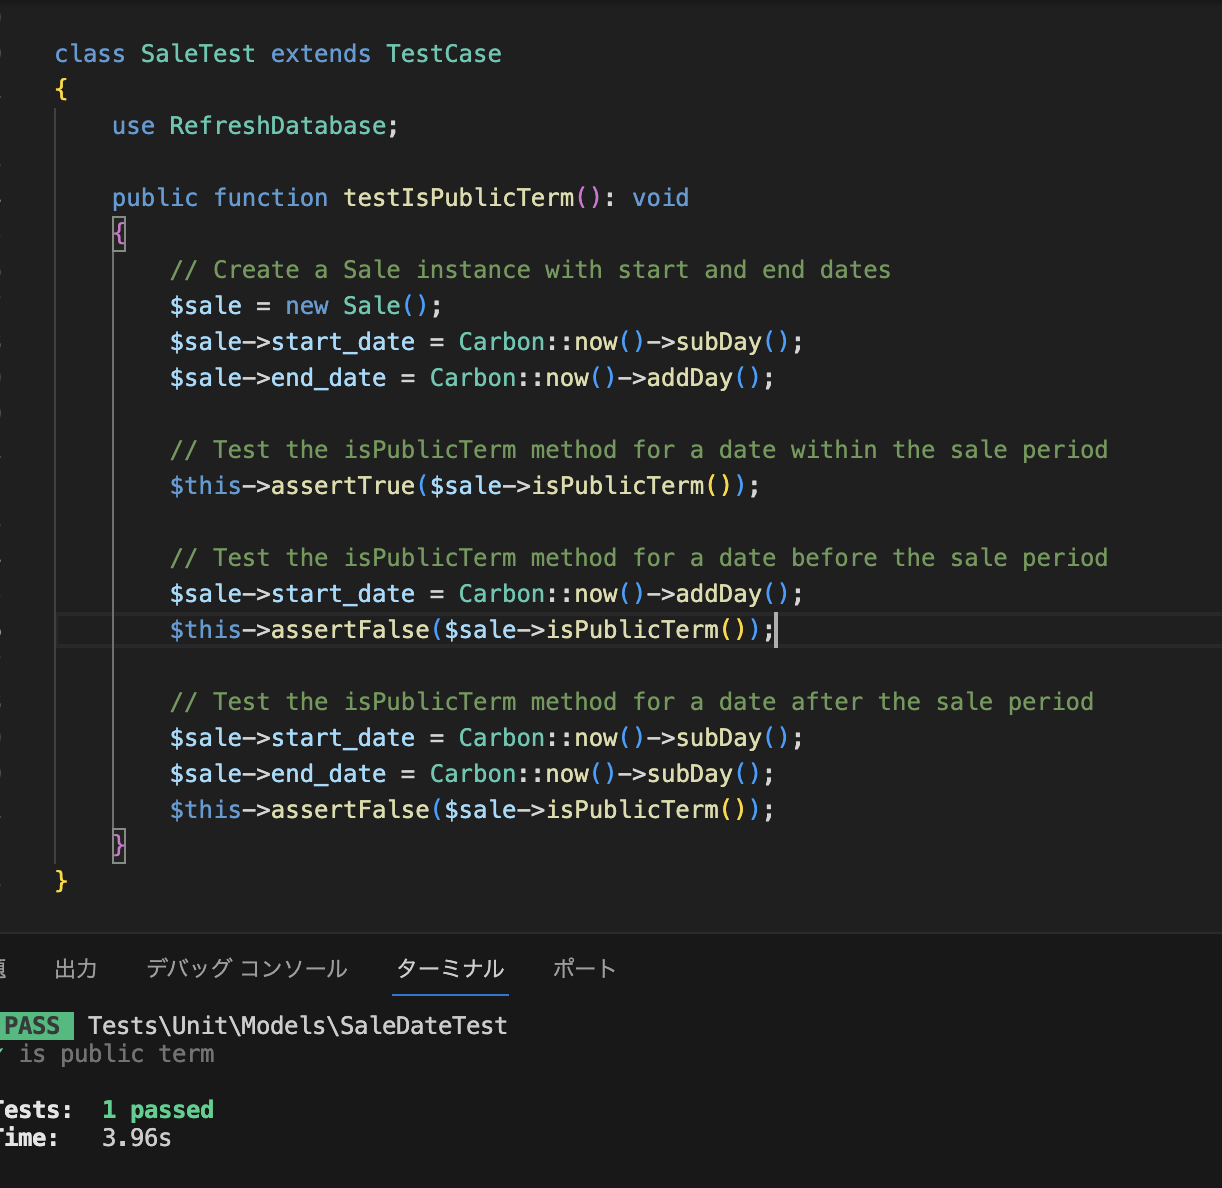This screenshot has height=1188, width=1222.
Task: Click the comment about date before sale period
Action: (x=638, y=558)
